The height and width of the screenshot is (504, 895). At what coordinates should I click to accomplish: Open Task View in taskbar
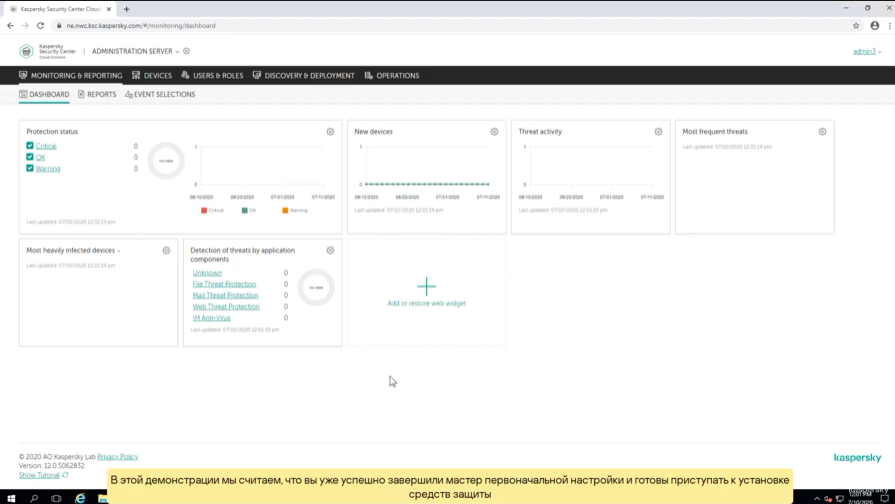pyautogui.click(x=56, y=498)
